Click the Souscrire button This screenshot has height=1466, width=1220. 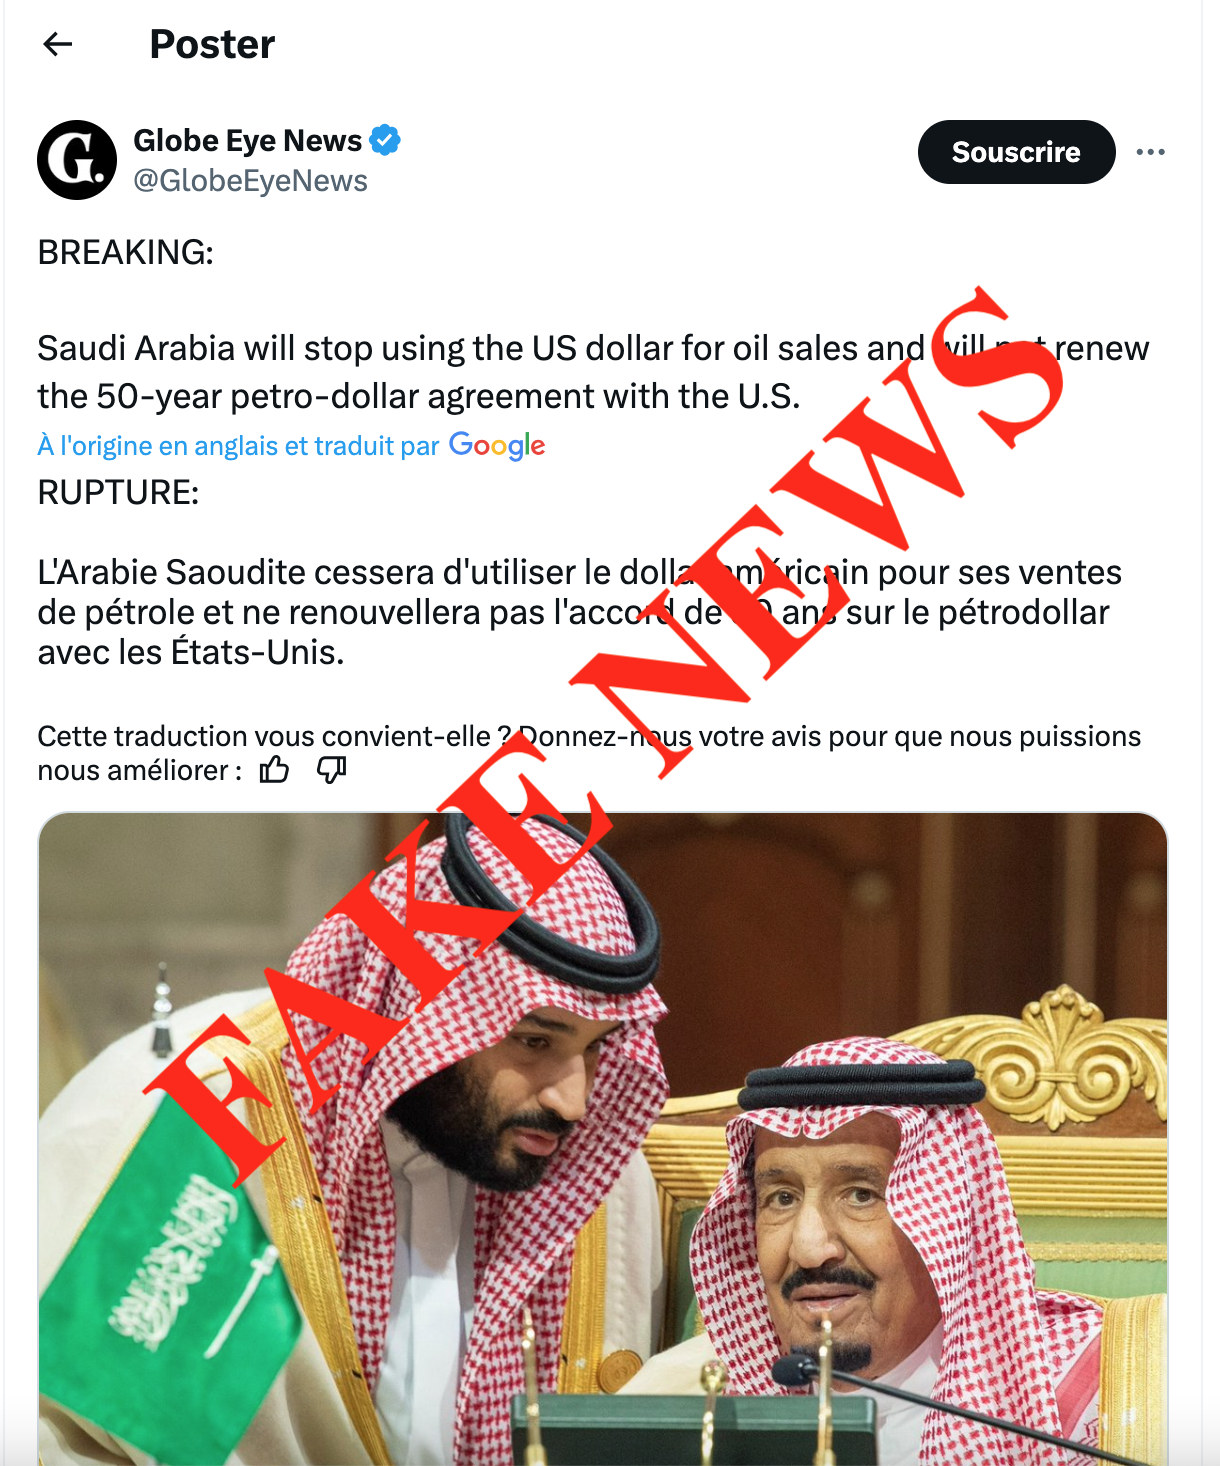1016,152
